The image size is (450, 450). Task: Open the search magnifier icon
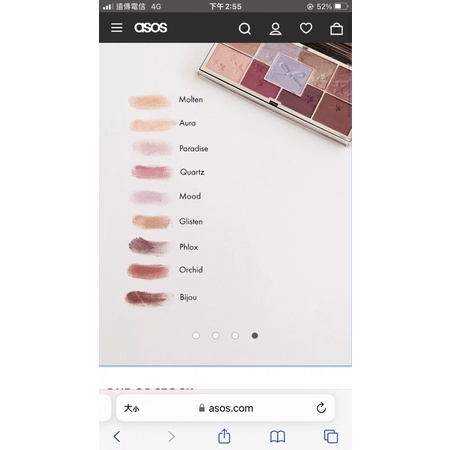pyautogui.click(x=245, y=29)
